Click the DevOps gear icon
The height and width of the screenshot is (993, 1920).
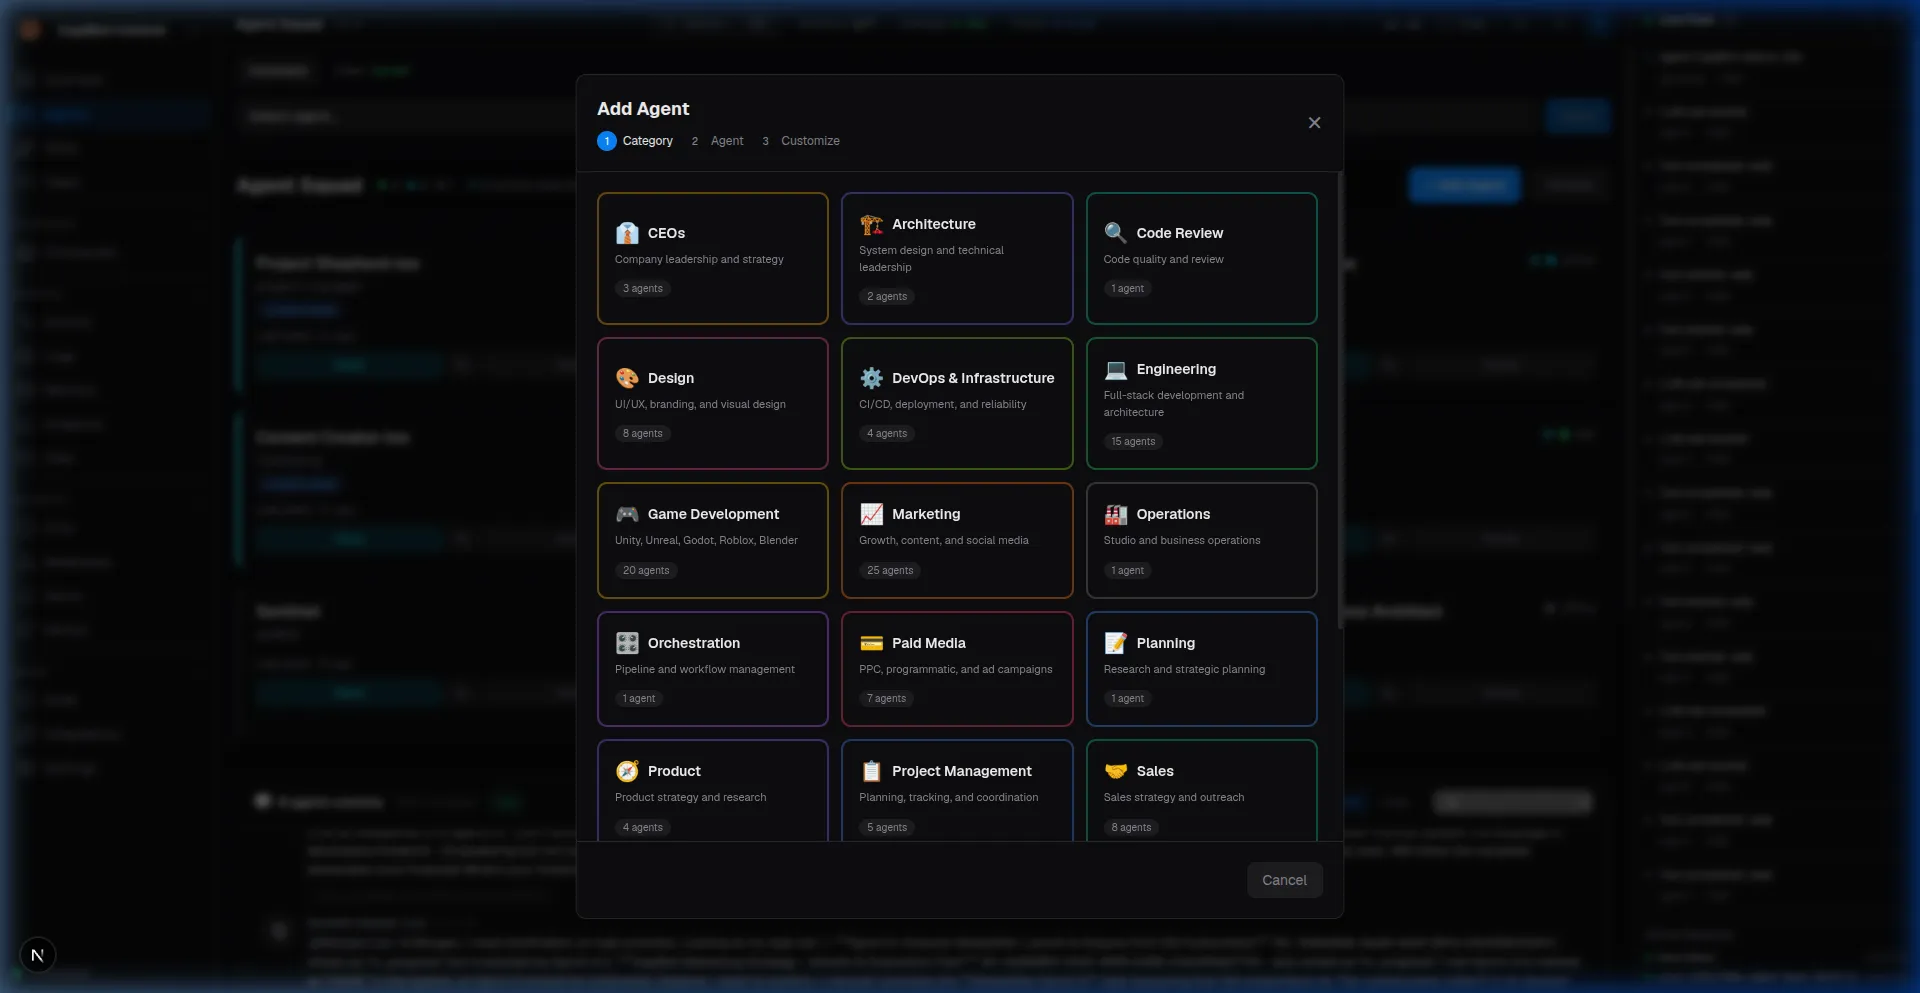(x=871, y=378)
